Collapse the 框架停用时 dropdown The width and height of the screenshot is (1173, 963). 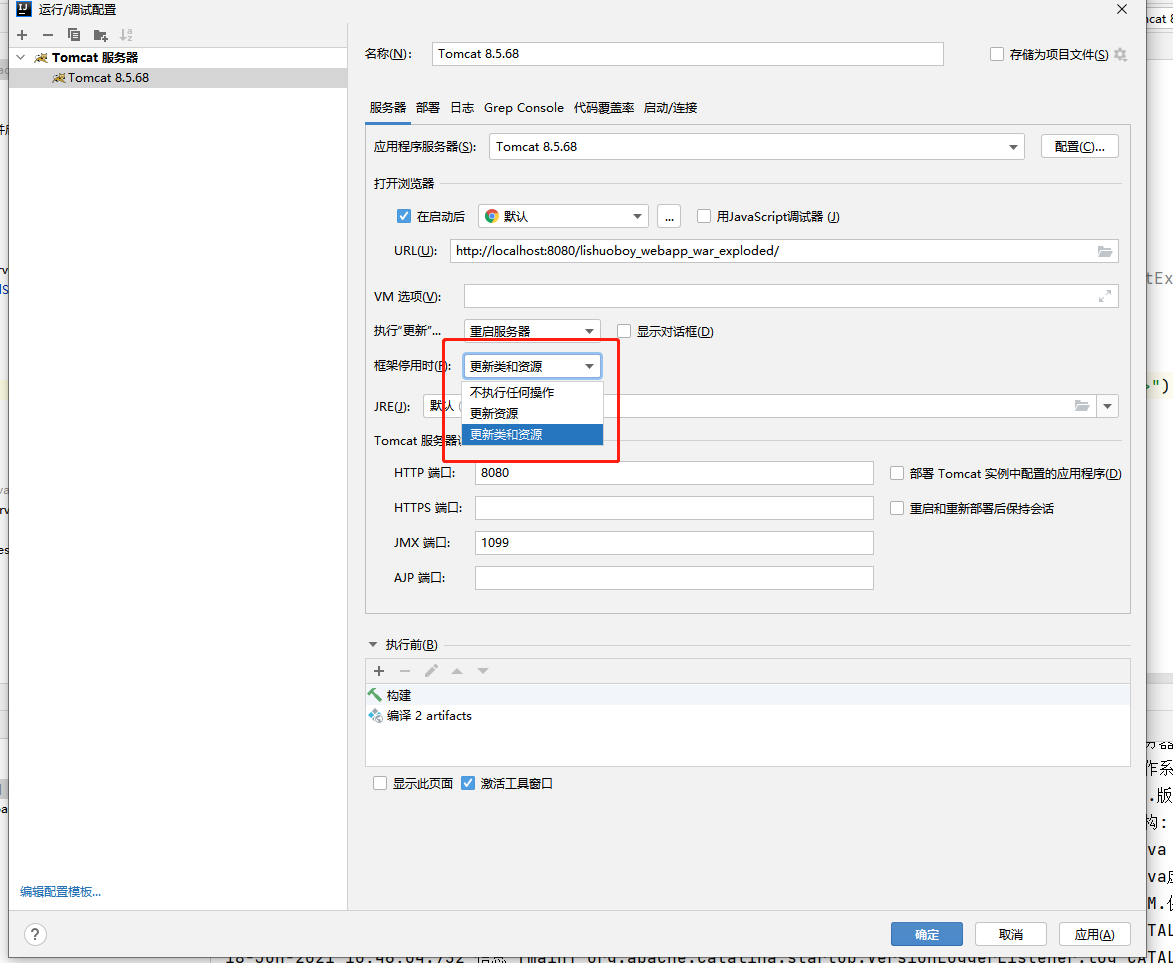pos(532,366)
